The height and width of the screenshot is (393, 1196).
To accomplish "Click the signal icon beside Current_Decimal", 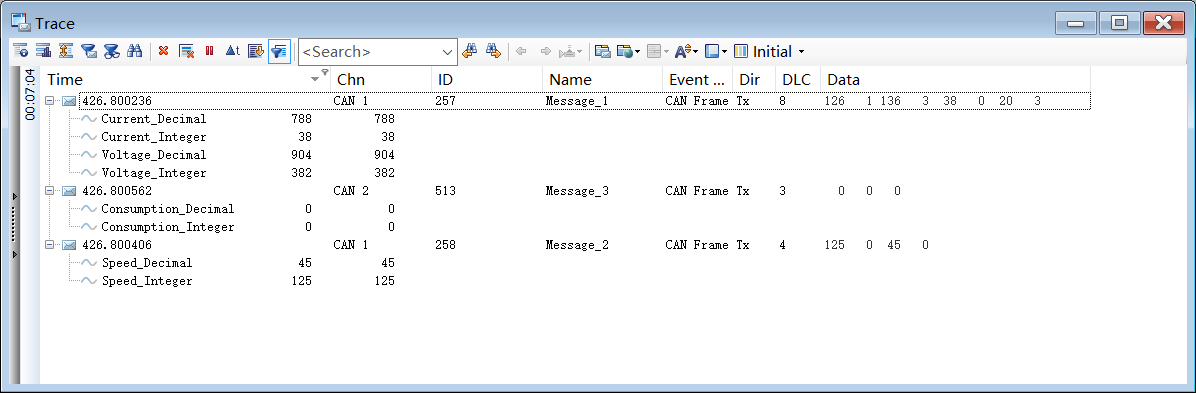I will pyautogui.click(x=89, y=118).
